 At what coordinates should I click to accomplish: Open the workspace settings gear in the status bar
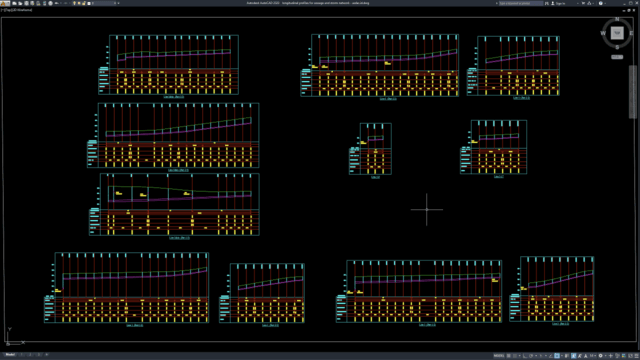[x=600, y=356]
